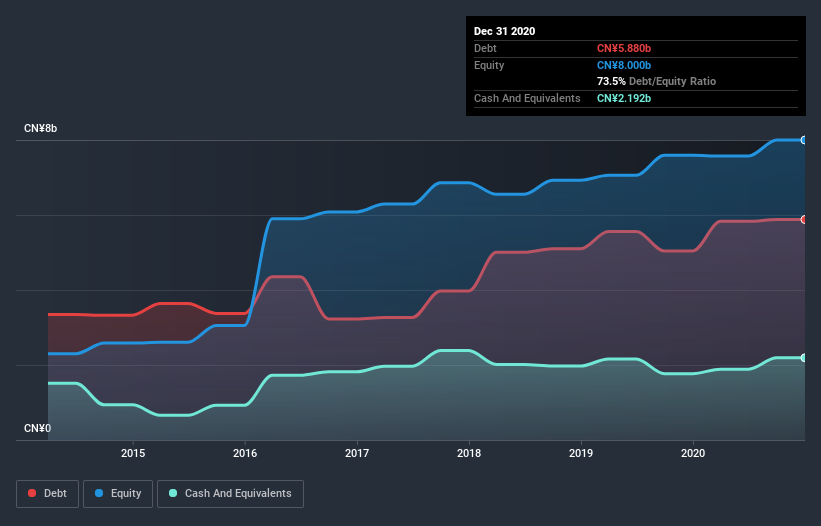Screen dimensions: 821x526
Task: Click the 2019 x-axis label
Action: pos(581,453)
